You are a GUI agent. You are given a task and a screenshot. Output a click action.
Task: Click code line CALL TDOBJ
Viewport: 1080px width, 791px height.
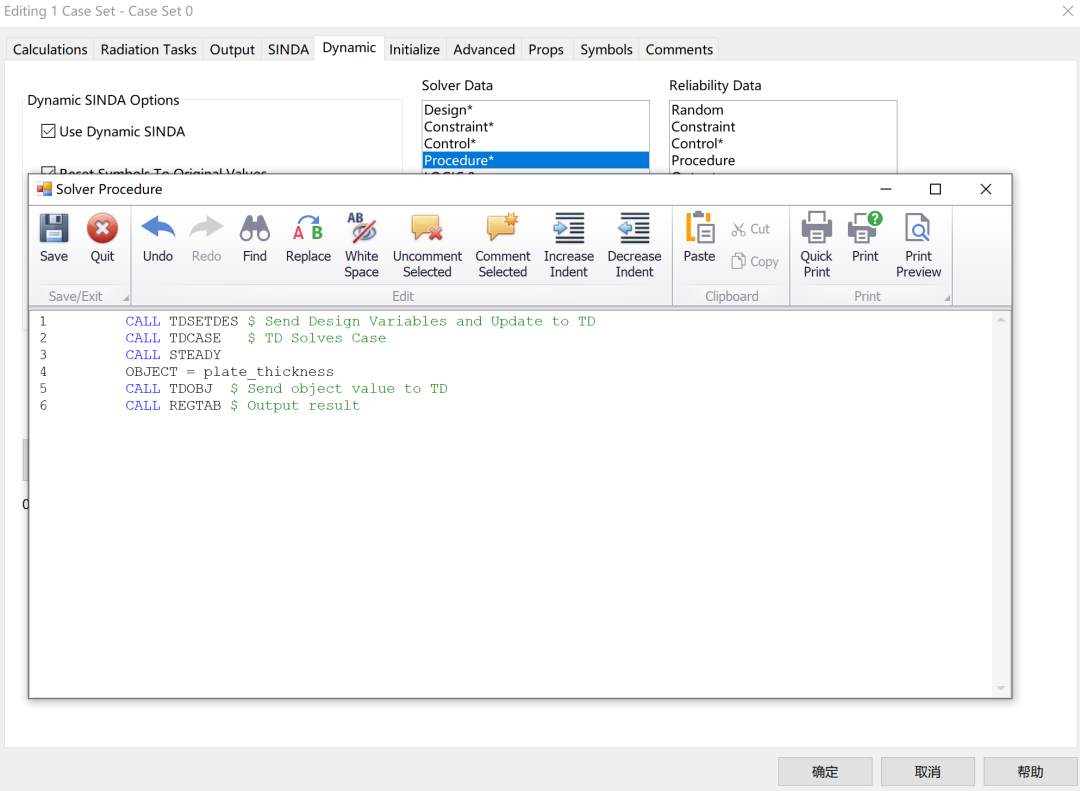tap(286, 389)
